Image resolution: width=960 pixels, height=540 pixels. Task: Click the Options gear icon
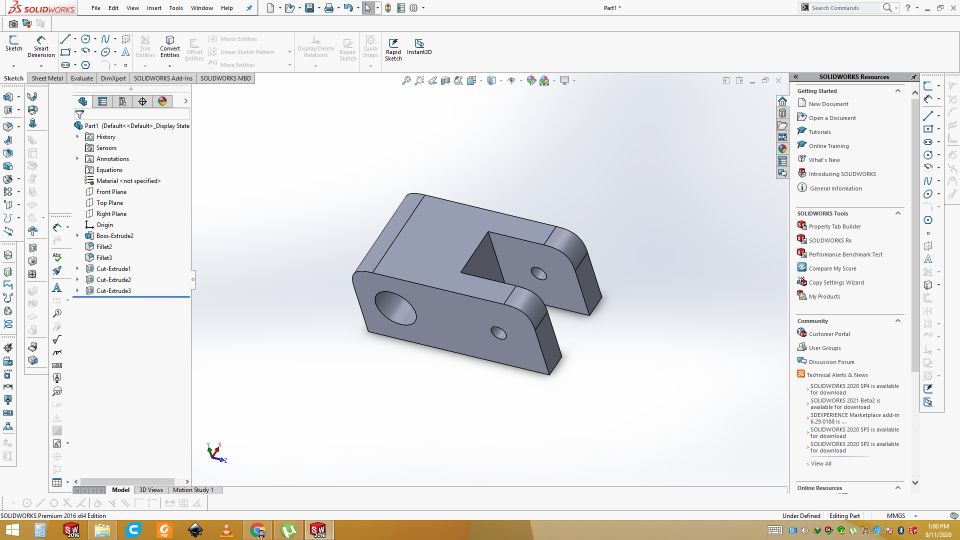pyautogui.click(x=413, y=8)
